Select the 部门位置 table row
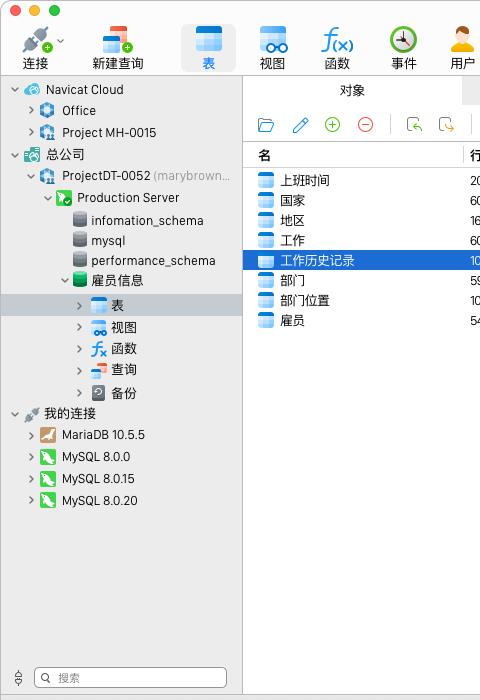Screen dimensions: 480x700 tap(361, 300)
